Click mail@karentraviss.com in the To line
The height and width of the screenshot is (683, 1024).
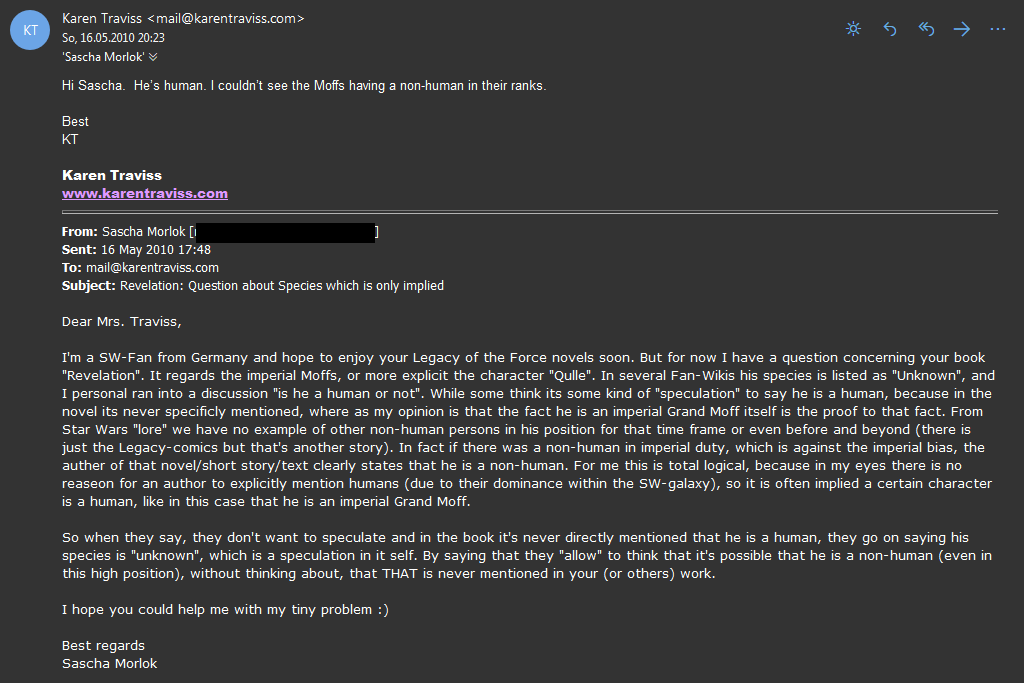152,268
